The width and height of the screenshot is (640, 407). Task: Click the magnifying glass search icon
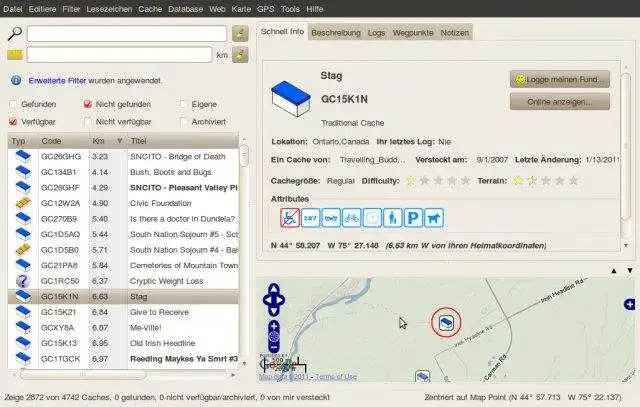(15, 33)
